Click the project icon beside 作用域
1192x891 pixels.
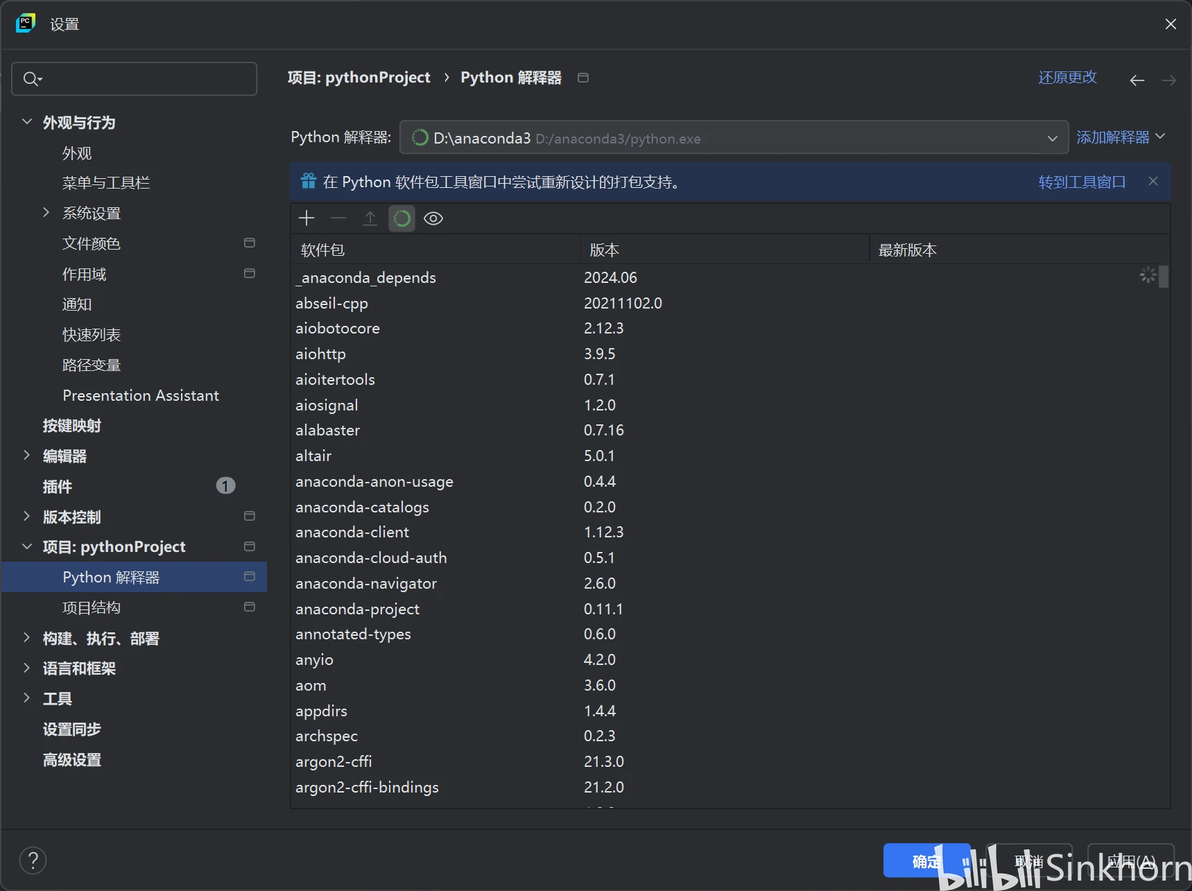249,274
